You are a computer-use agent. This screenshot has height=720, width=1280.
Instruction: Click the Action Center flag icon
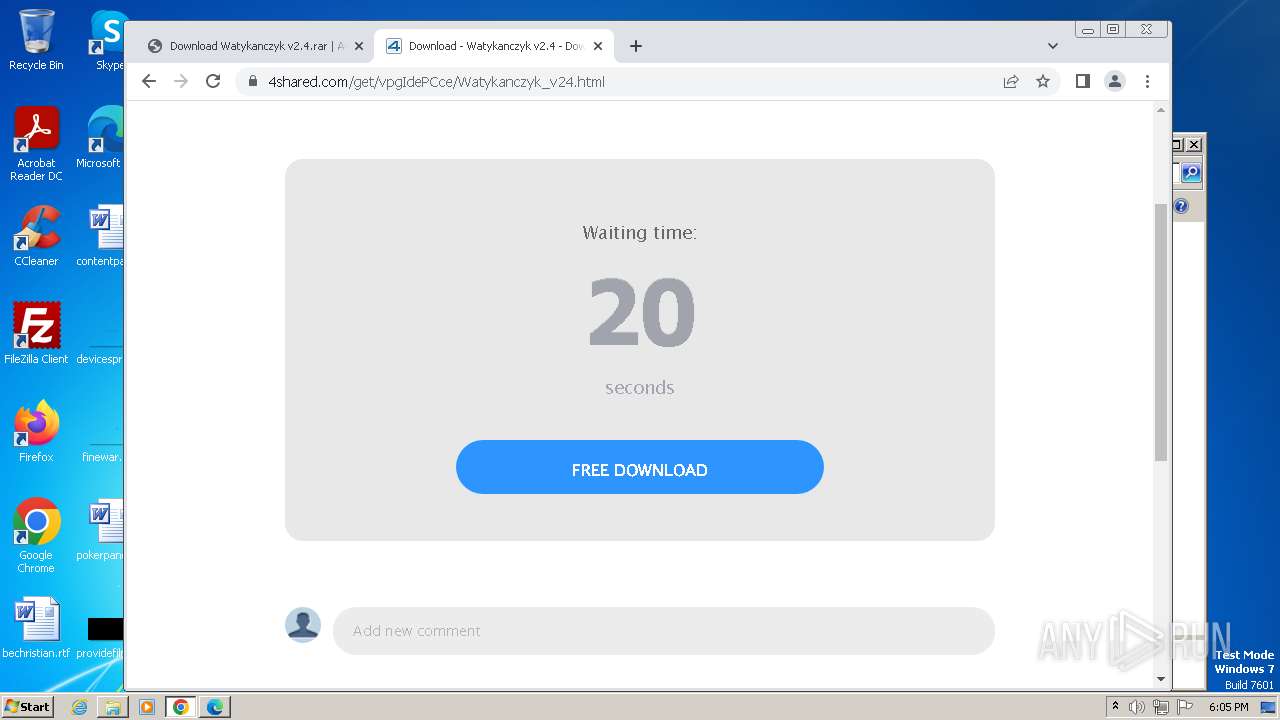(1185, 707)
